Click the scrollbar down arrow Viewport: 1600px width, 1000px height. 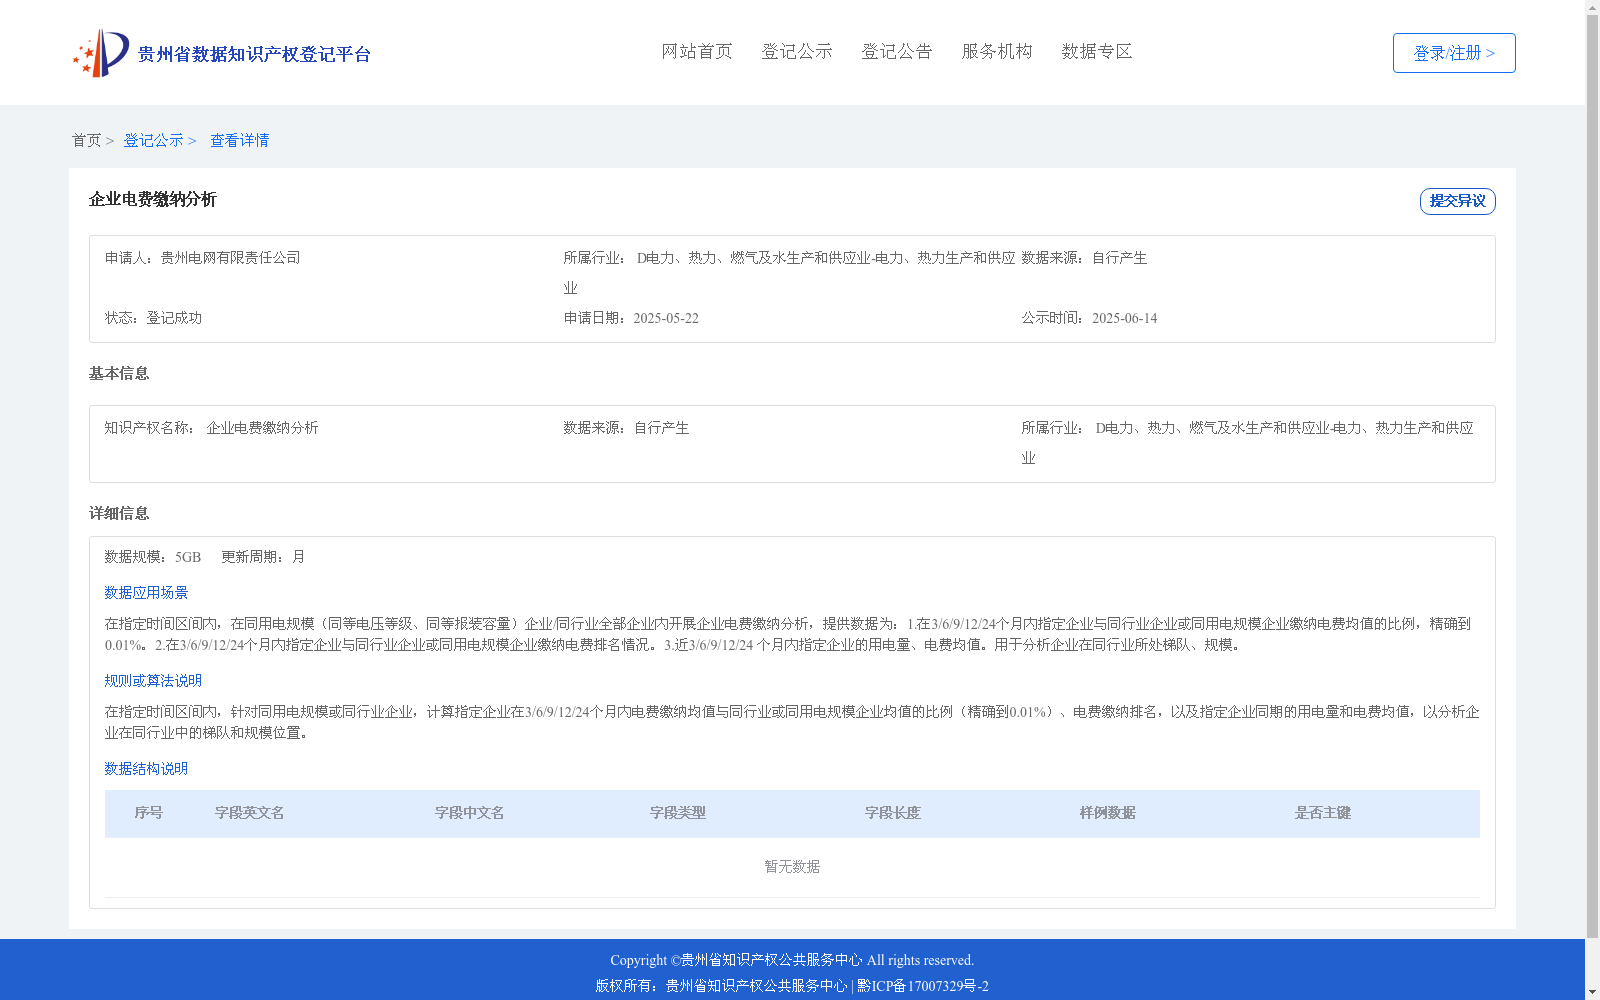tap(1592, 993)
